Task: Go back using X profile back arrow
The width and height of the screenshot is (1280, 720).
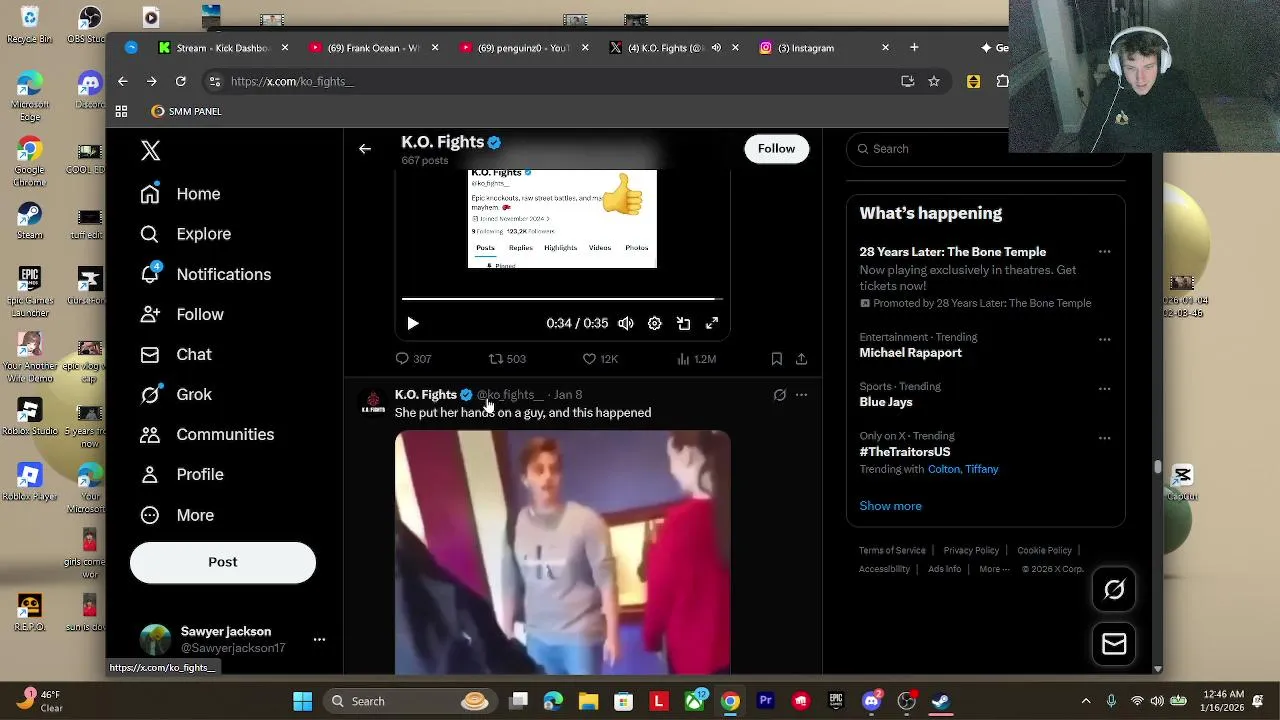Action: coord(365,149)
